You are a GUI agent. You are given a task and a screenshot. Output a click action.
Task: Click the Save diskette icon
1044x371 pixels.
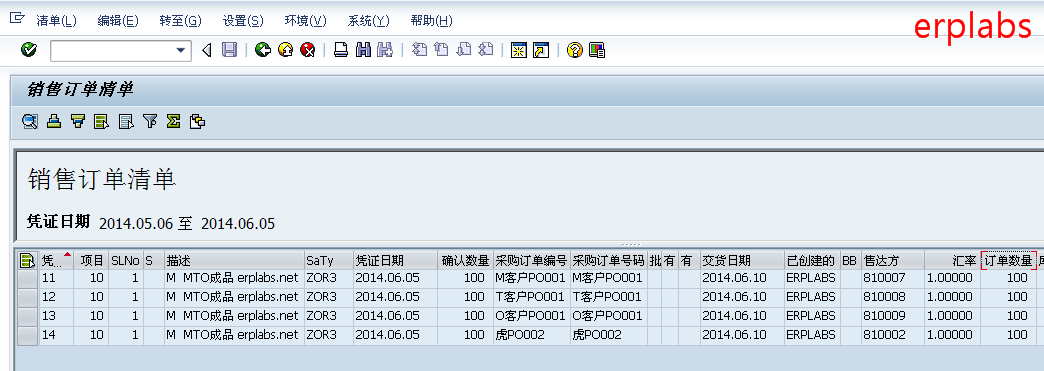pos(229,50)
